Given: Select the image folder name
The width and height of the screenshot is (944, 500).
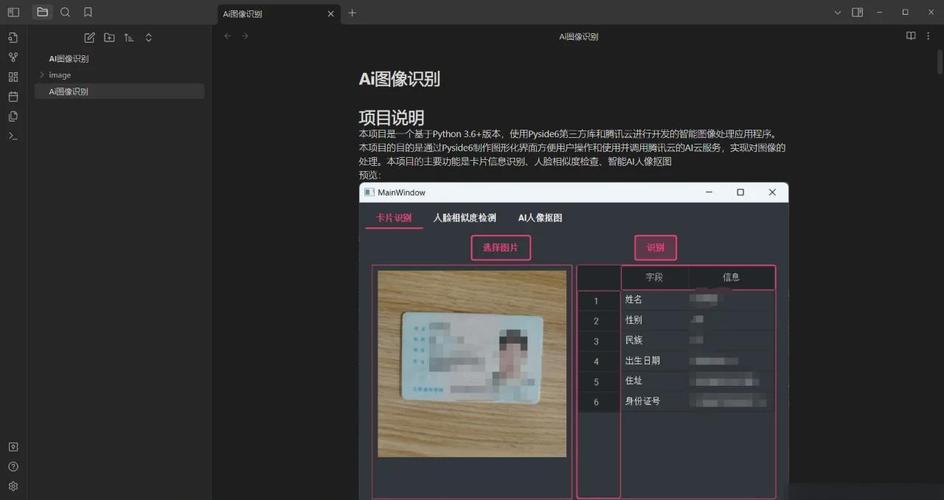Looking at the screenshot, I should tap(60, 75).
